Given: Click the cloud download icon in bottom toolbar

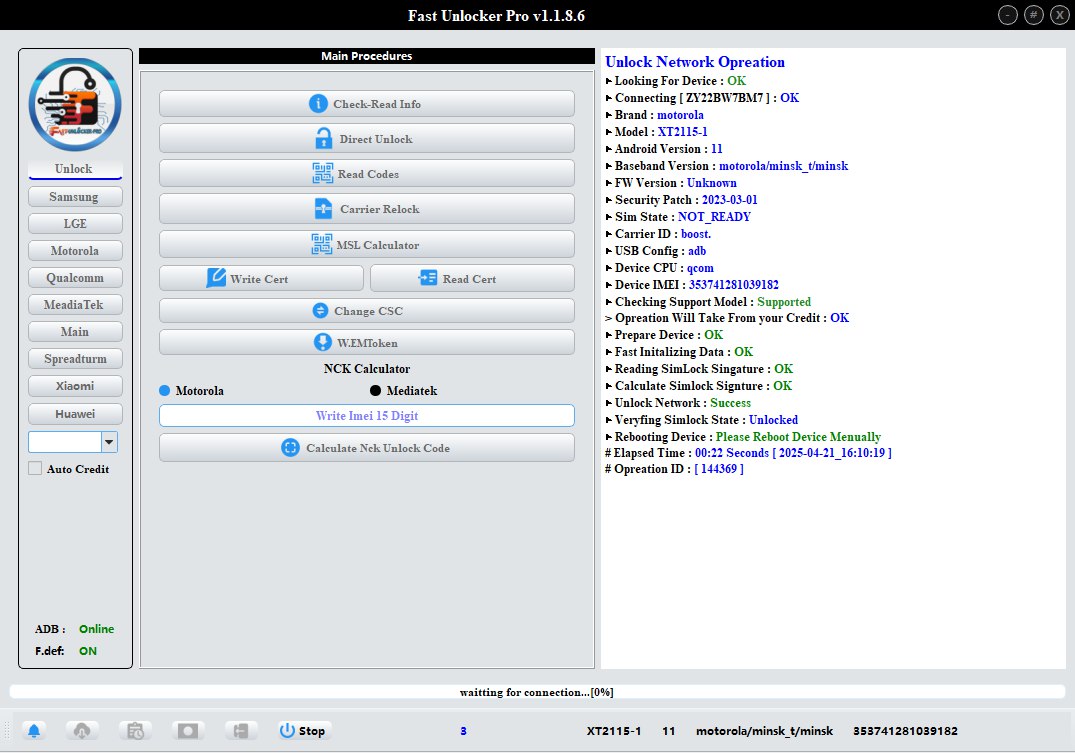Looking at the screenshot, I should pos(82,731).
